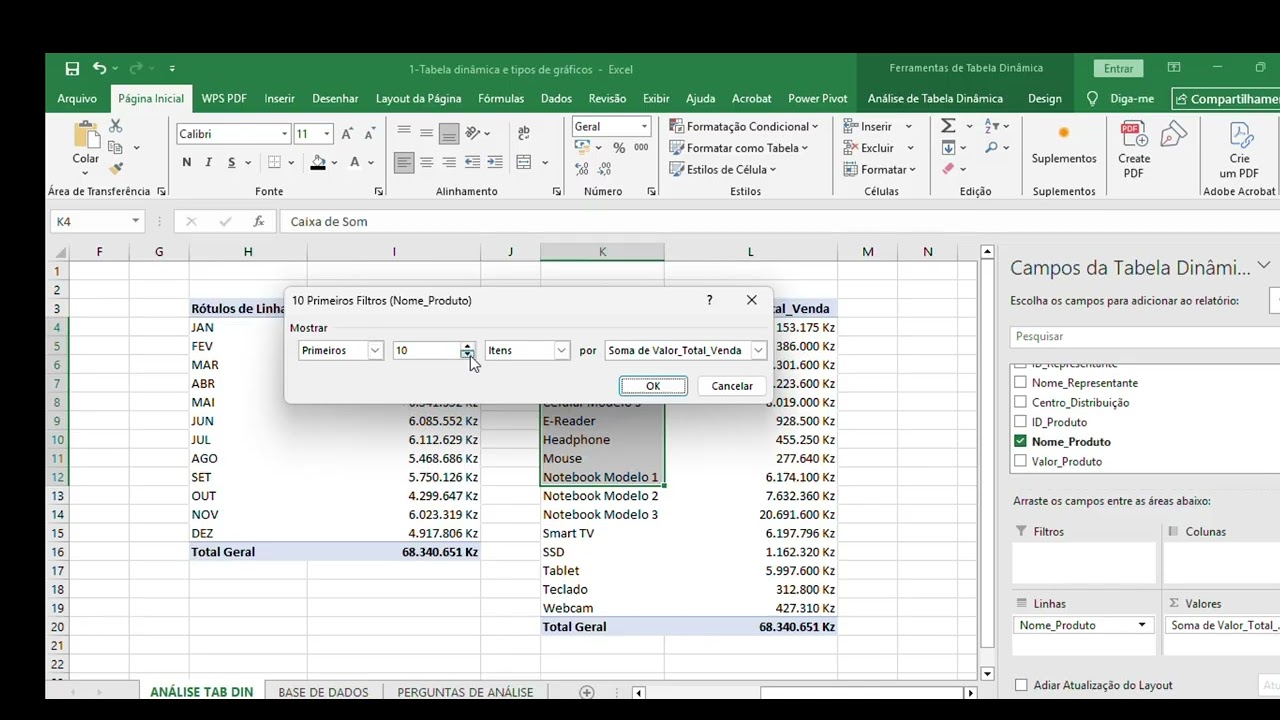Click the Entrar sign-in button
The image size is (1280, 720).
1118,68
